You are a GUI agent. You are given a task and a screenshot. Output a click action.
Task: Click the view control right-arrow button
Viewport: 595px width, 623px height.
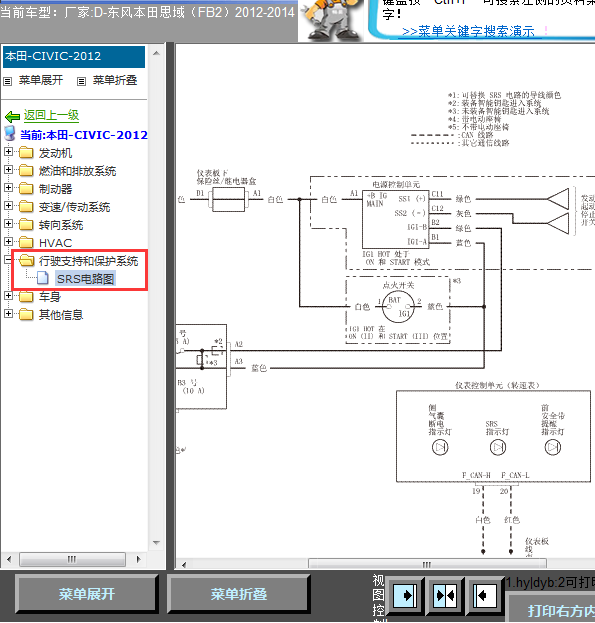405,595
